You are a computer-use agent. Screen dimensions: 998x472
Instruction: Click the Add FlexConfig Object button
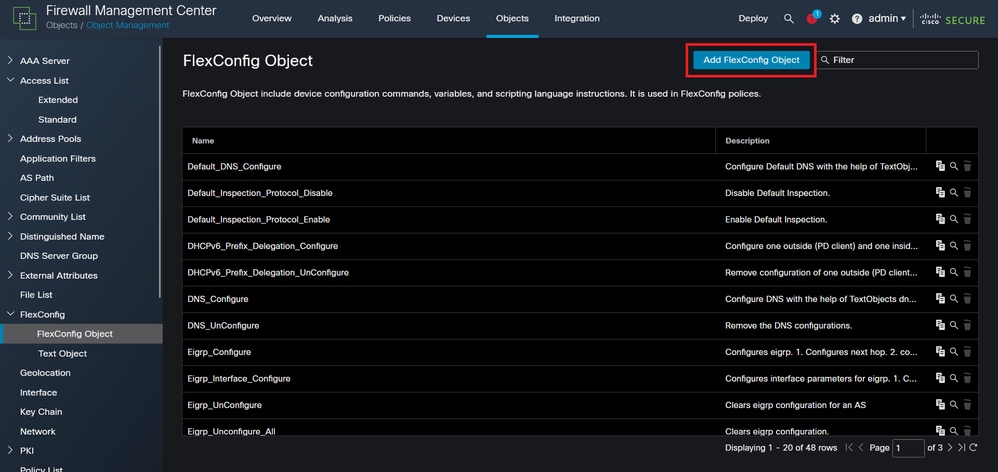751,60
